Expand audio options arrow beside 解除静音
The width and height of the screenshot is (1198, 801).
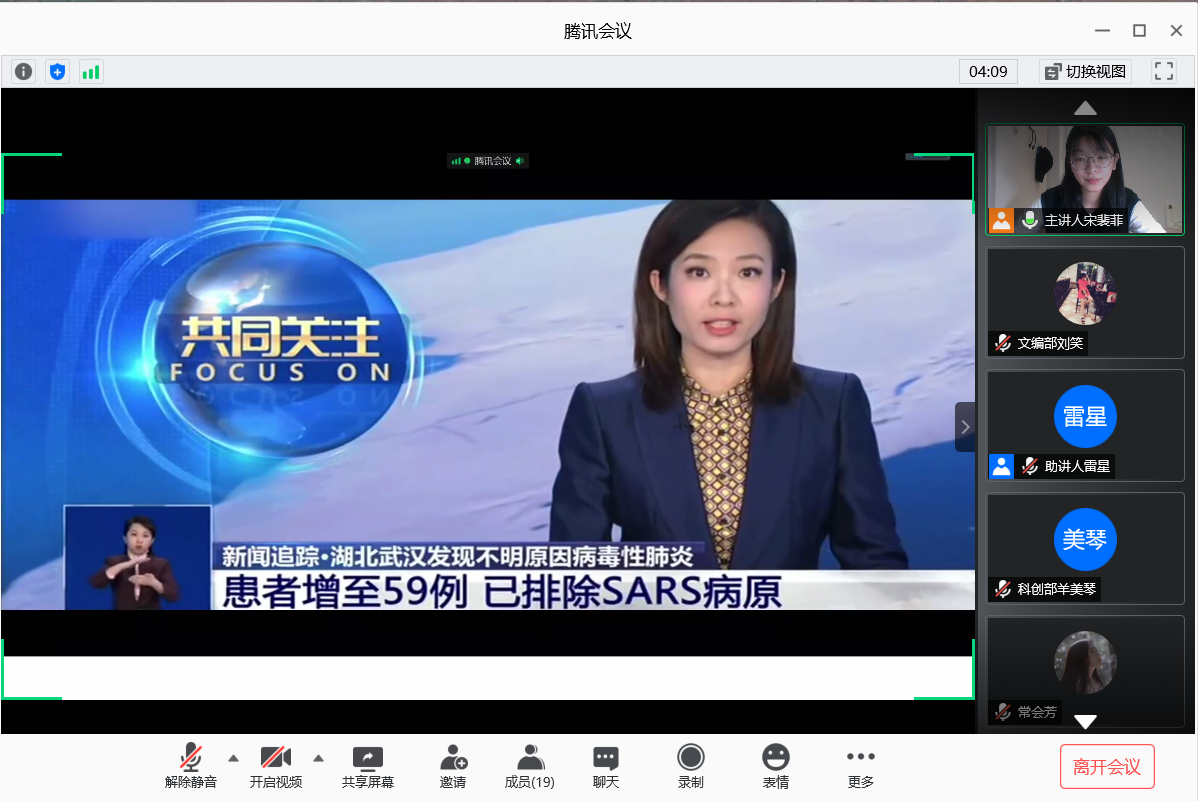[x=233, y=757]
